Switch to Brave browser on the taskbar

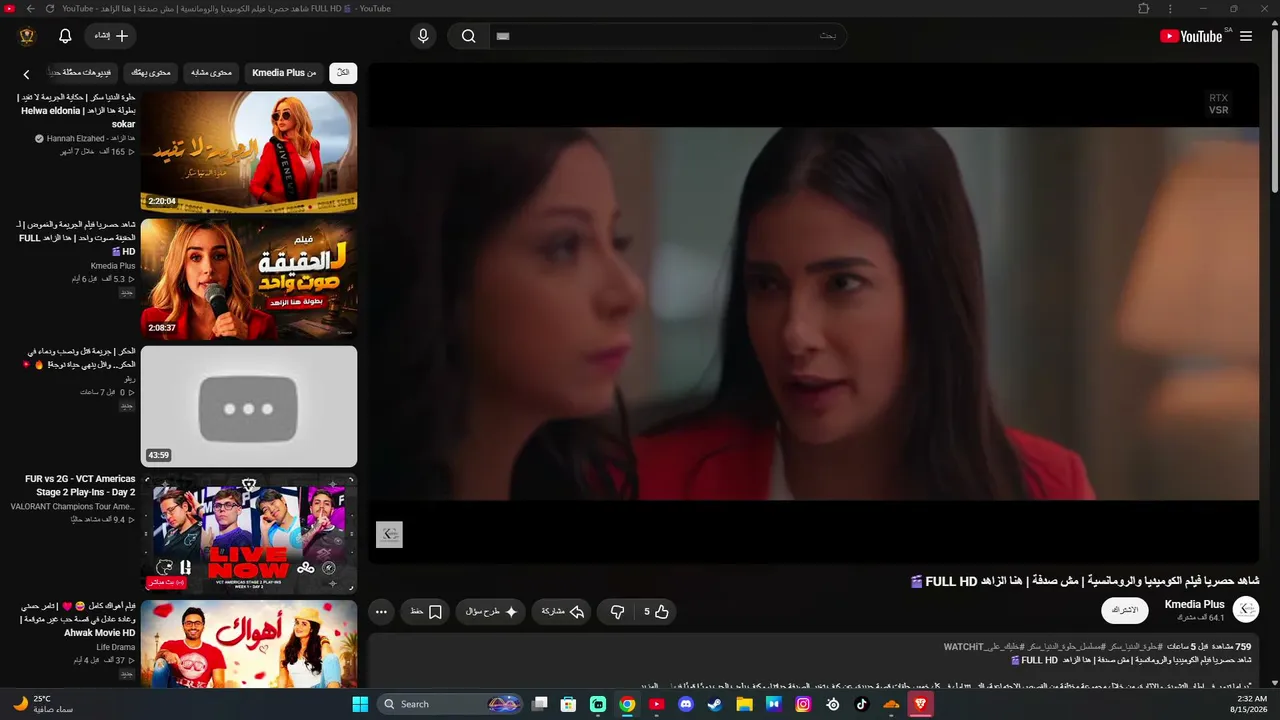coord(920,704)
